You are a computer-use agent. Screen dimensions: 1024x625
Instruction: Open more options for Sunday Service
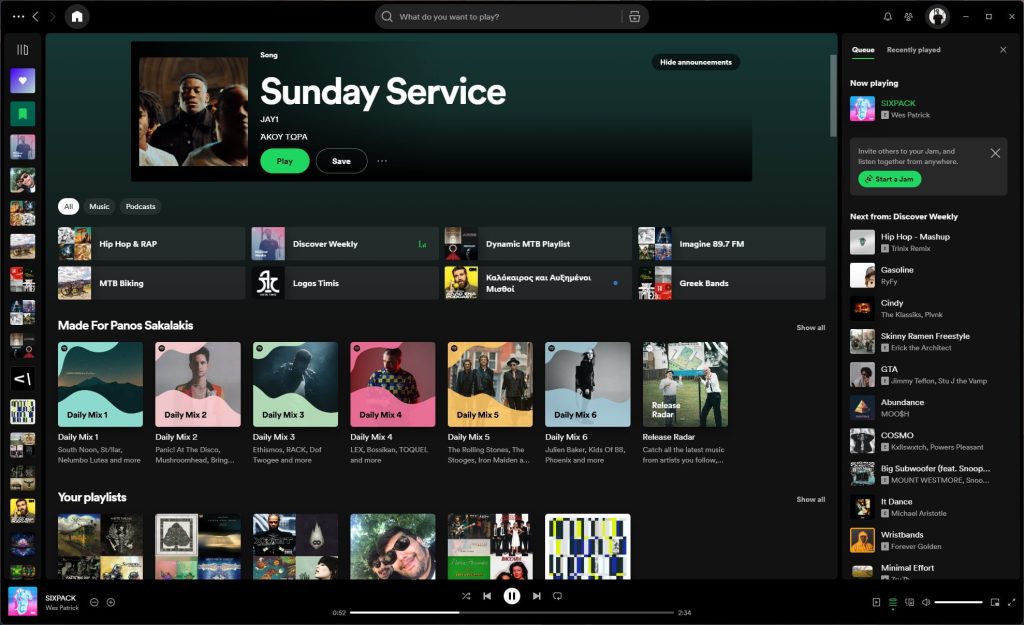(x=383, y=162)
